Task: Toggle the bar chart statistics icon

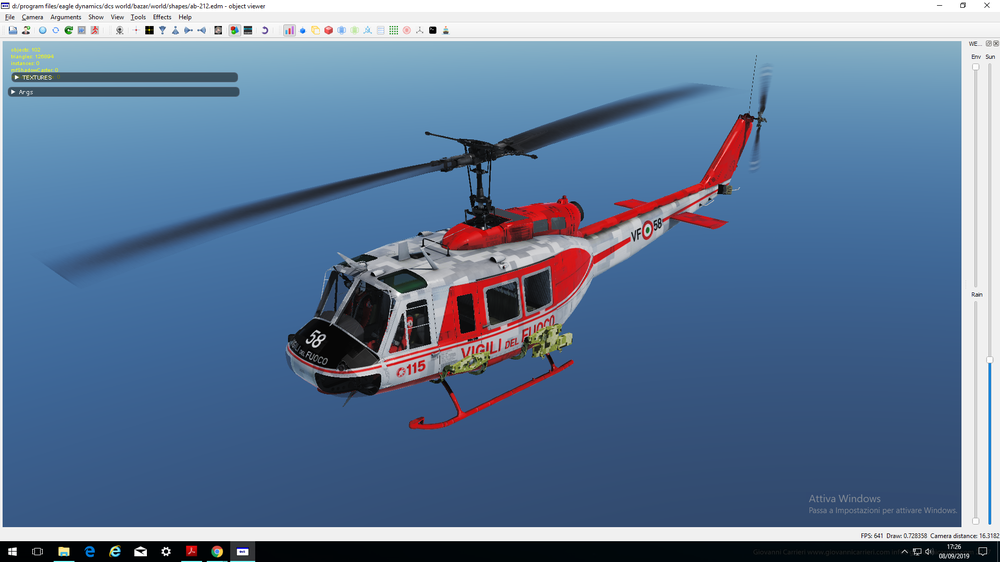Action: [290, 30]
